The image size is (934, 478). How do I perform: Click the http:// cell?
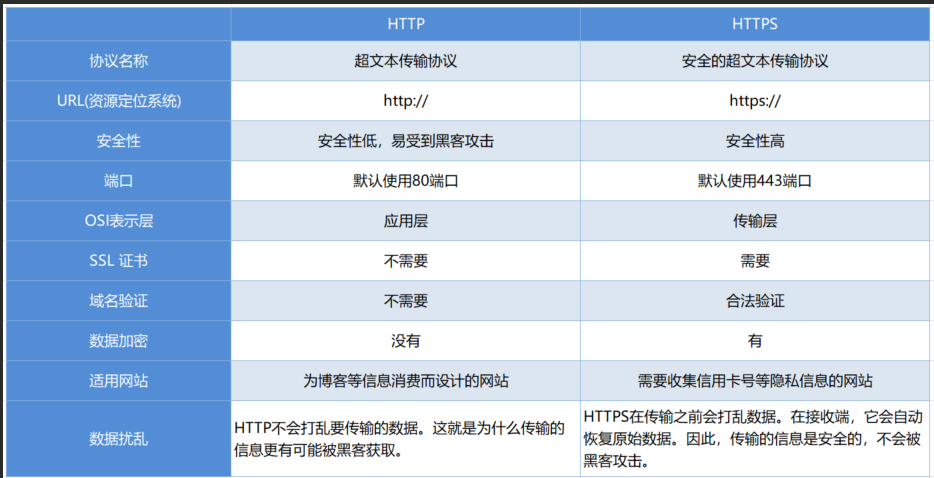click(x=405, y=101)
